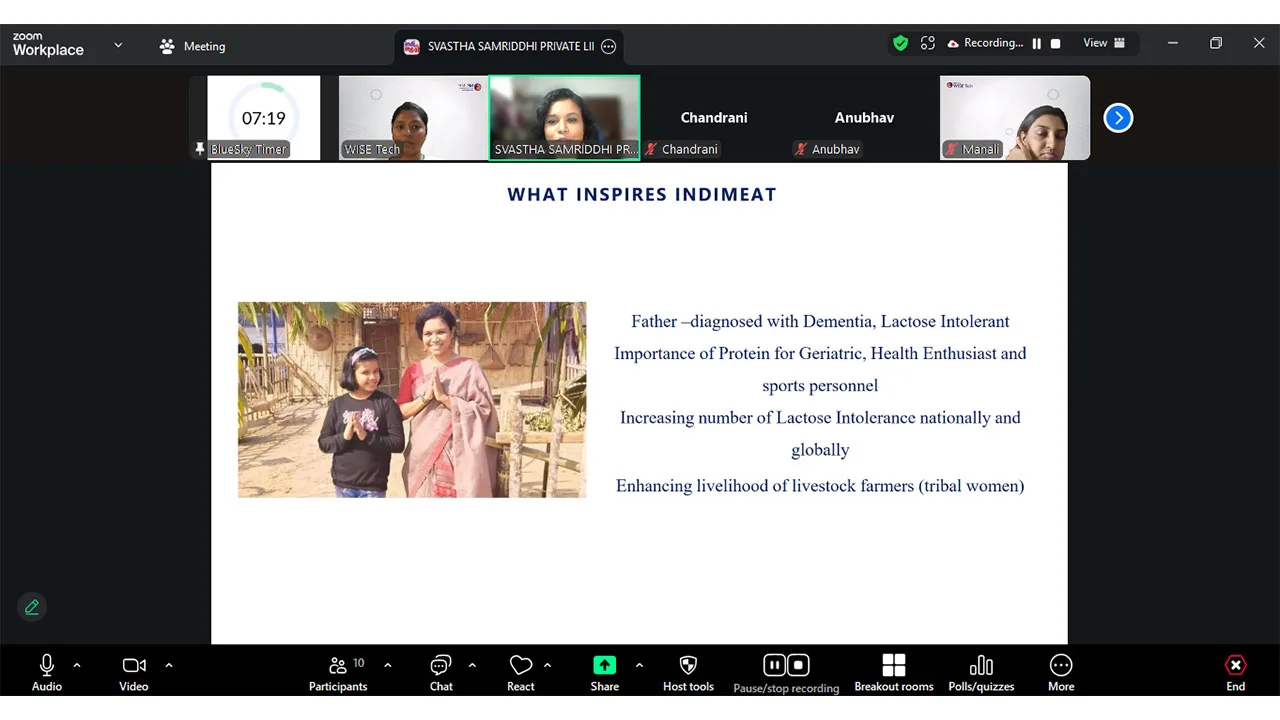Stop the recording in bottom toolbar
The width and height of the screenshot is (1280, 720).
(x=798, y=665)
